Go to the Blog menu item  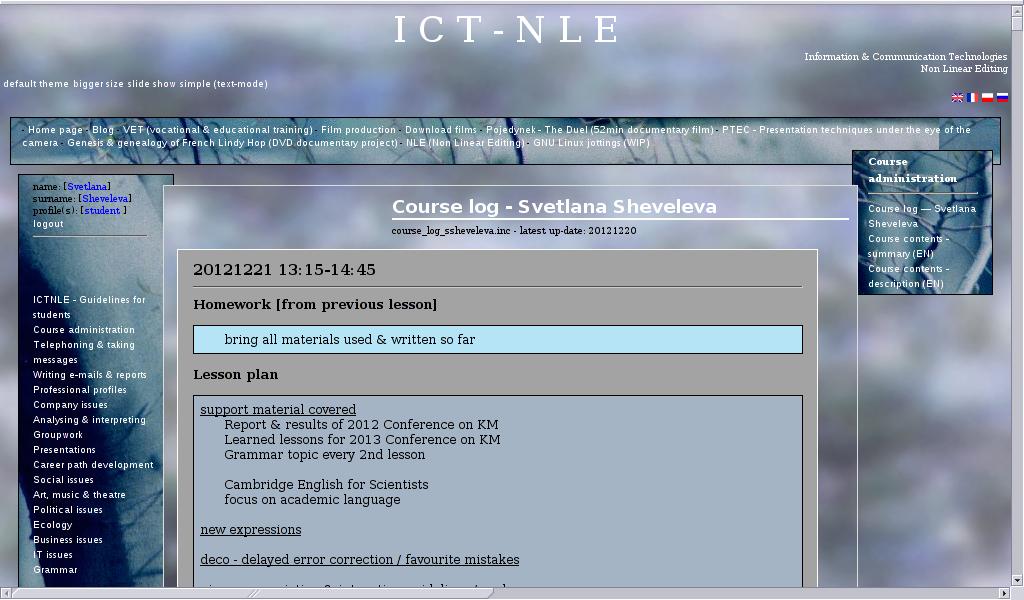click(103, 130)
